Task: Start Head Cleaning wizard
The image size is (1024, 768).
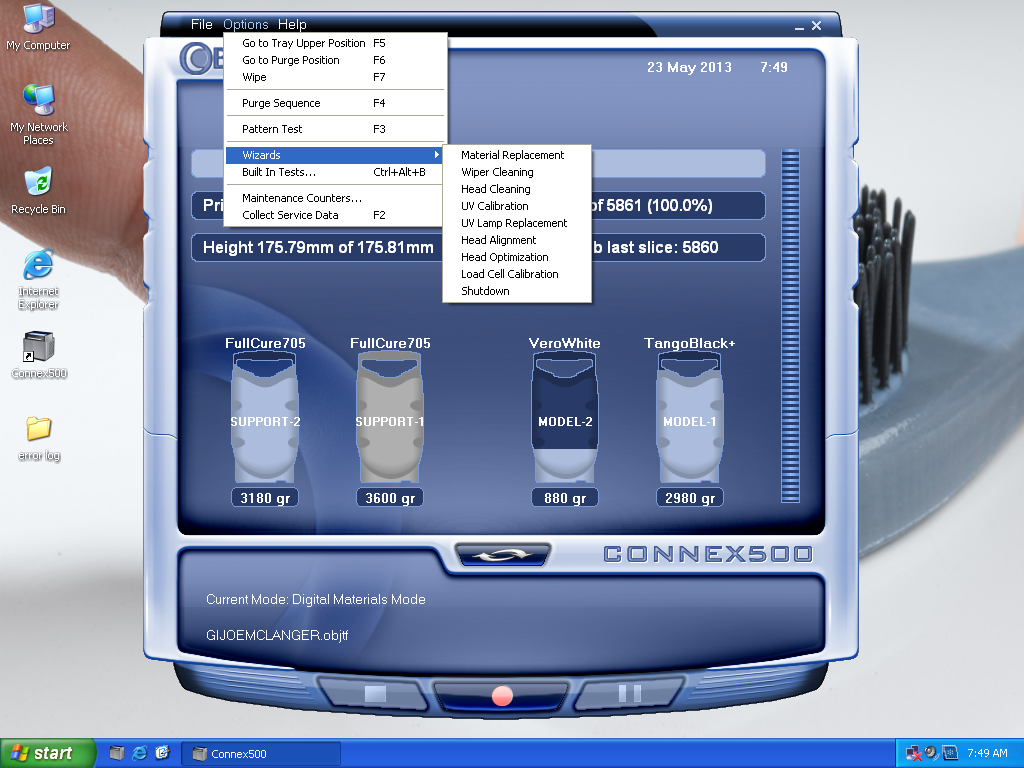Action: point(517,189)
